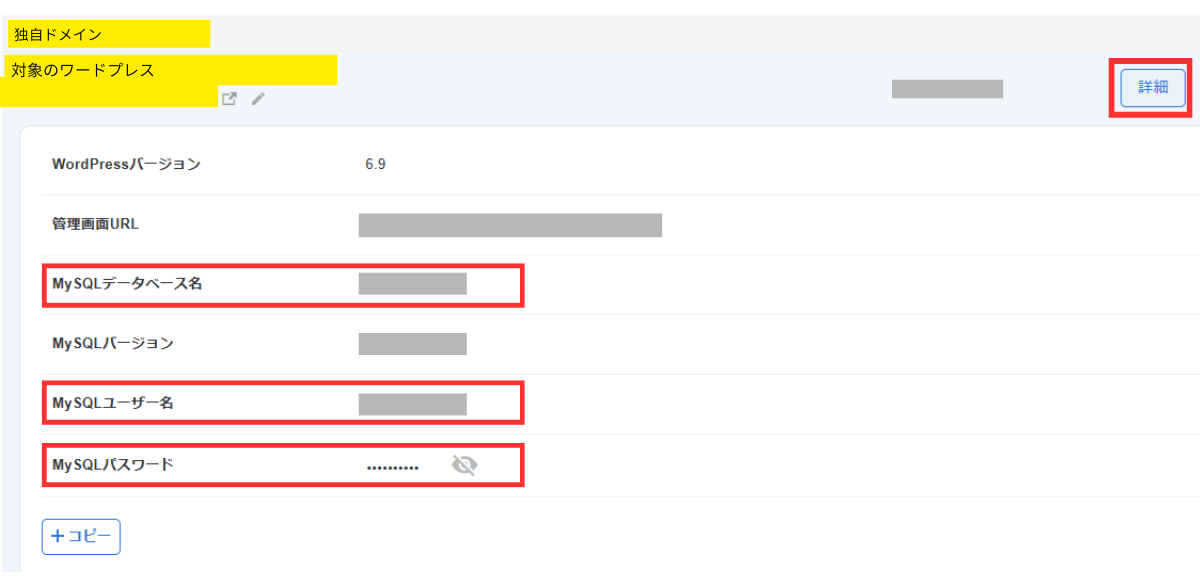Click the 管理画面URL label
Viewport: 1200px width, 580px height.
point(95,224)
